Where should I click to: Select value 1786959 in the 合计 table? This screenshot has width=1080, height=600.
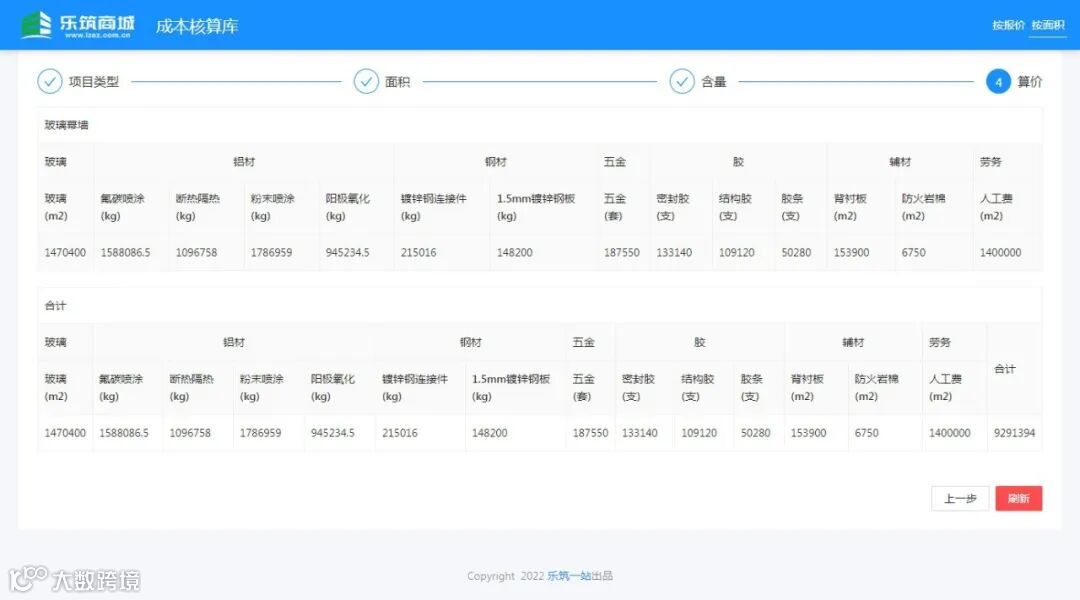pyautogui.click(x=260, y=433)
